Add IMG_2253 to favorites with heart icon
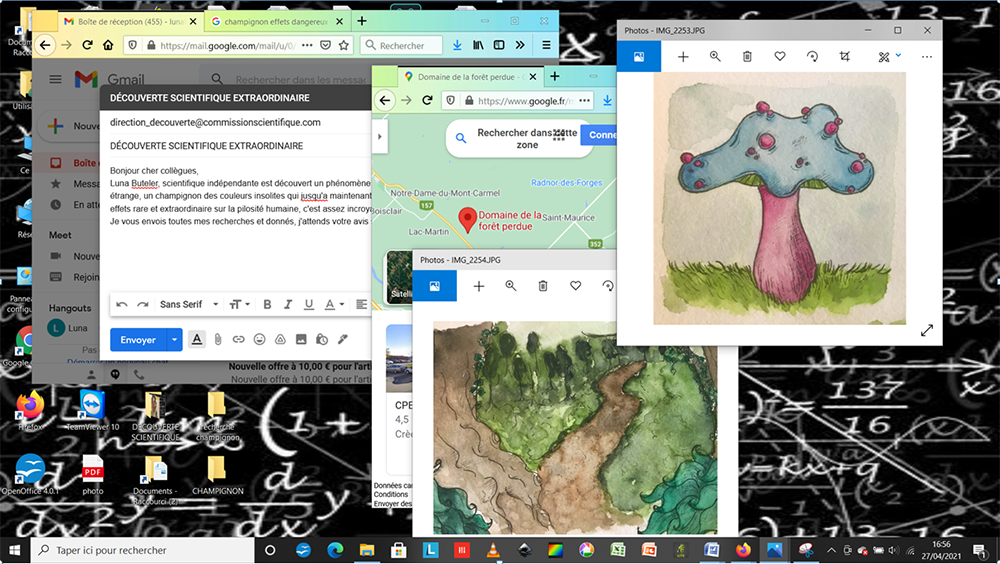Image resolution: width=1000 pixels, height=564 pixels. coord(779,57)
